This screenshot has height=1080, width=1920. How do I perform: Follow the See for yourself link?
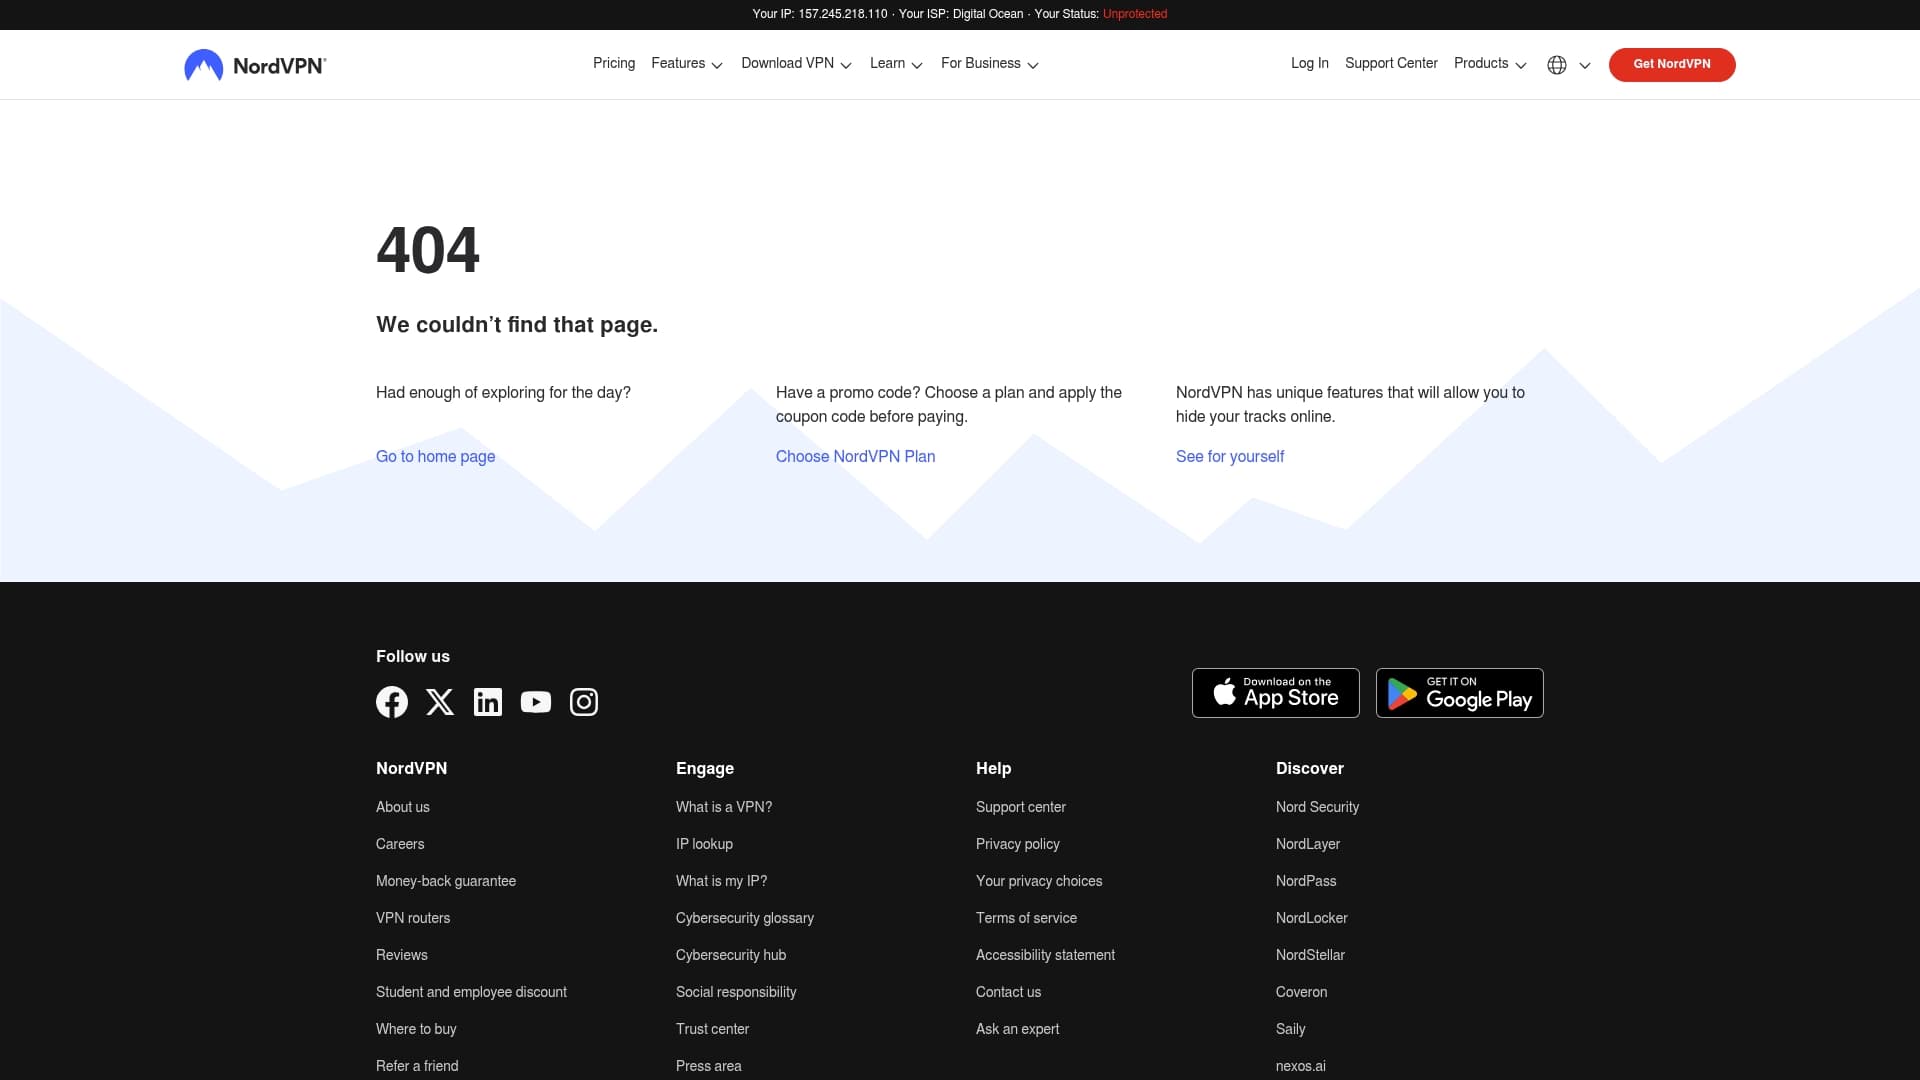pos(1230,457)
